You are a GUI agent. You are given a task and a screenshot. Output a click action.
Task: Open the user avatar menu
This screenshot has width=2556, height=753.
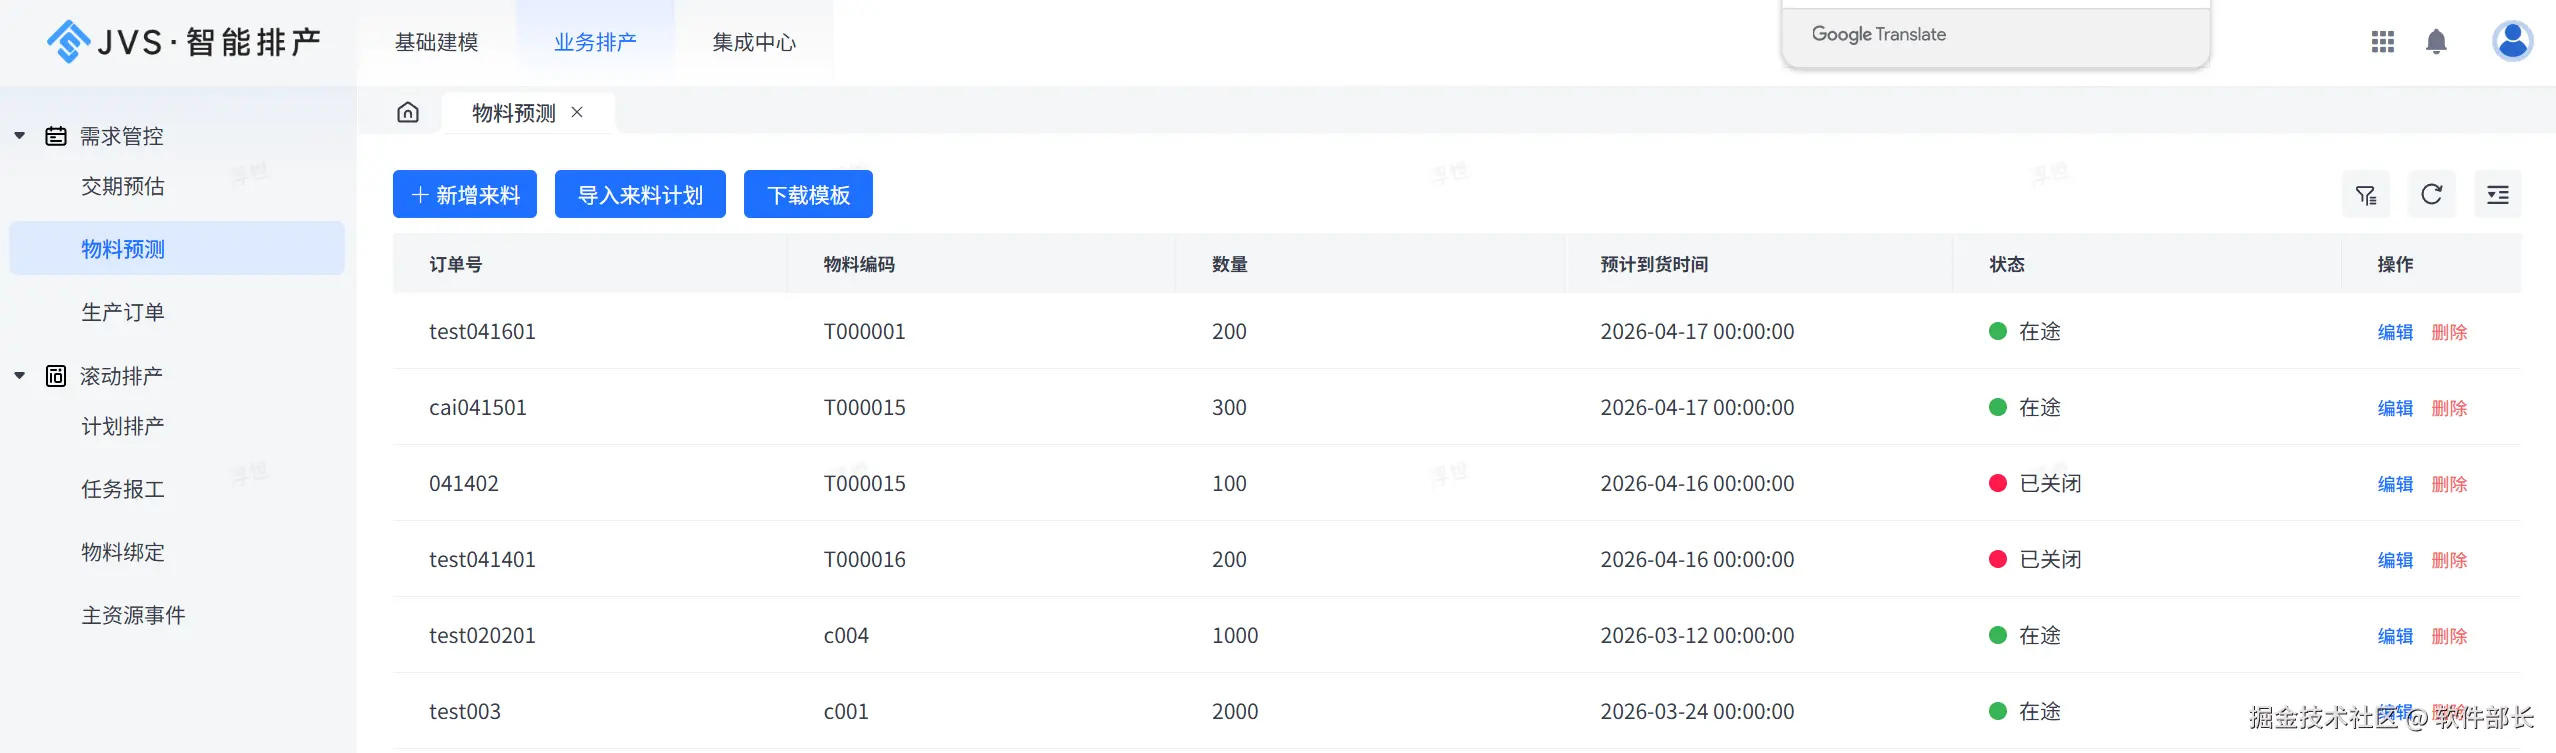pos(2511,42)
